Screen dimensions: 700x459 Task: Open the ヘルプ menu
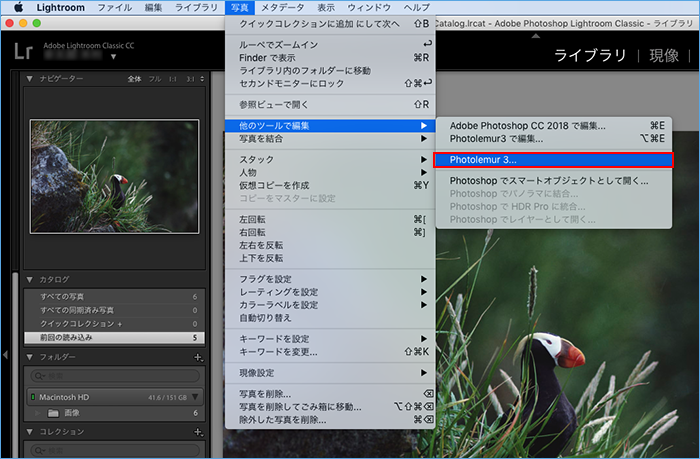[x=417, y=7]
